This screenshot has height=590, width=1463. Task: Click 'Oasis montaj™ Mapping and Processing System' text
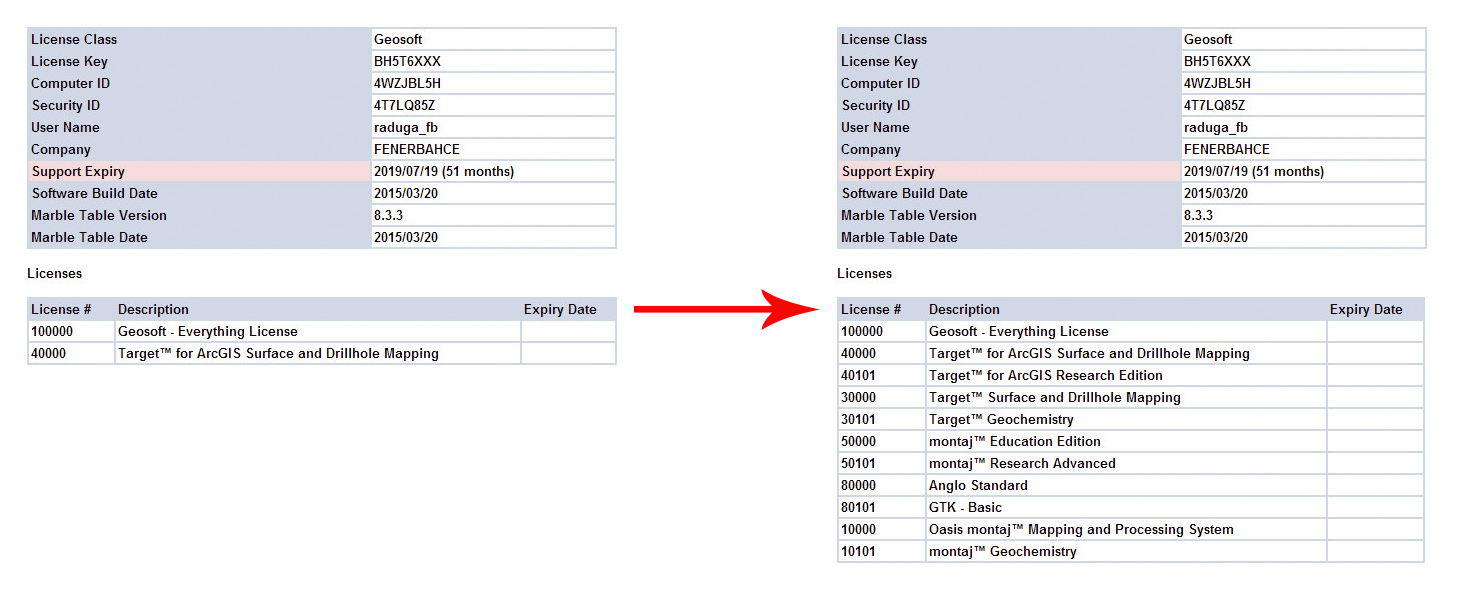1081,530
